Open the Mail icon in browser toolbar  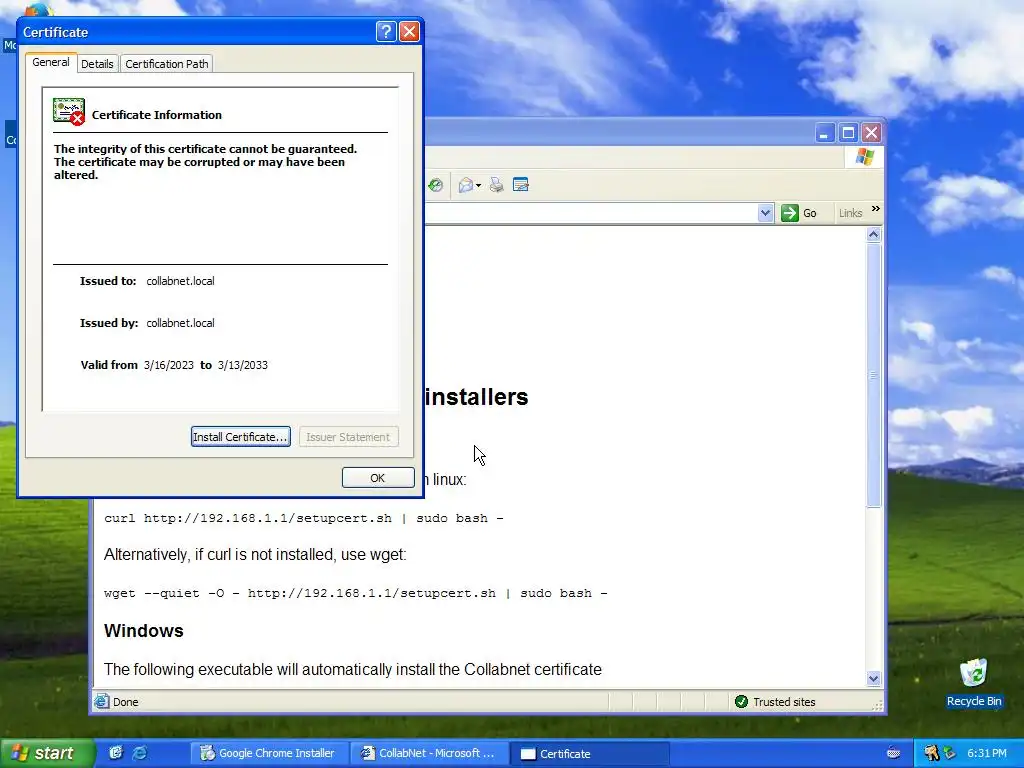466,185
